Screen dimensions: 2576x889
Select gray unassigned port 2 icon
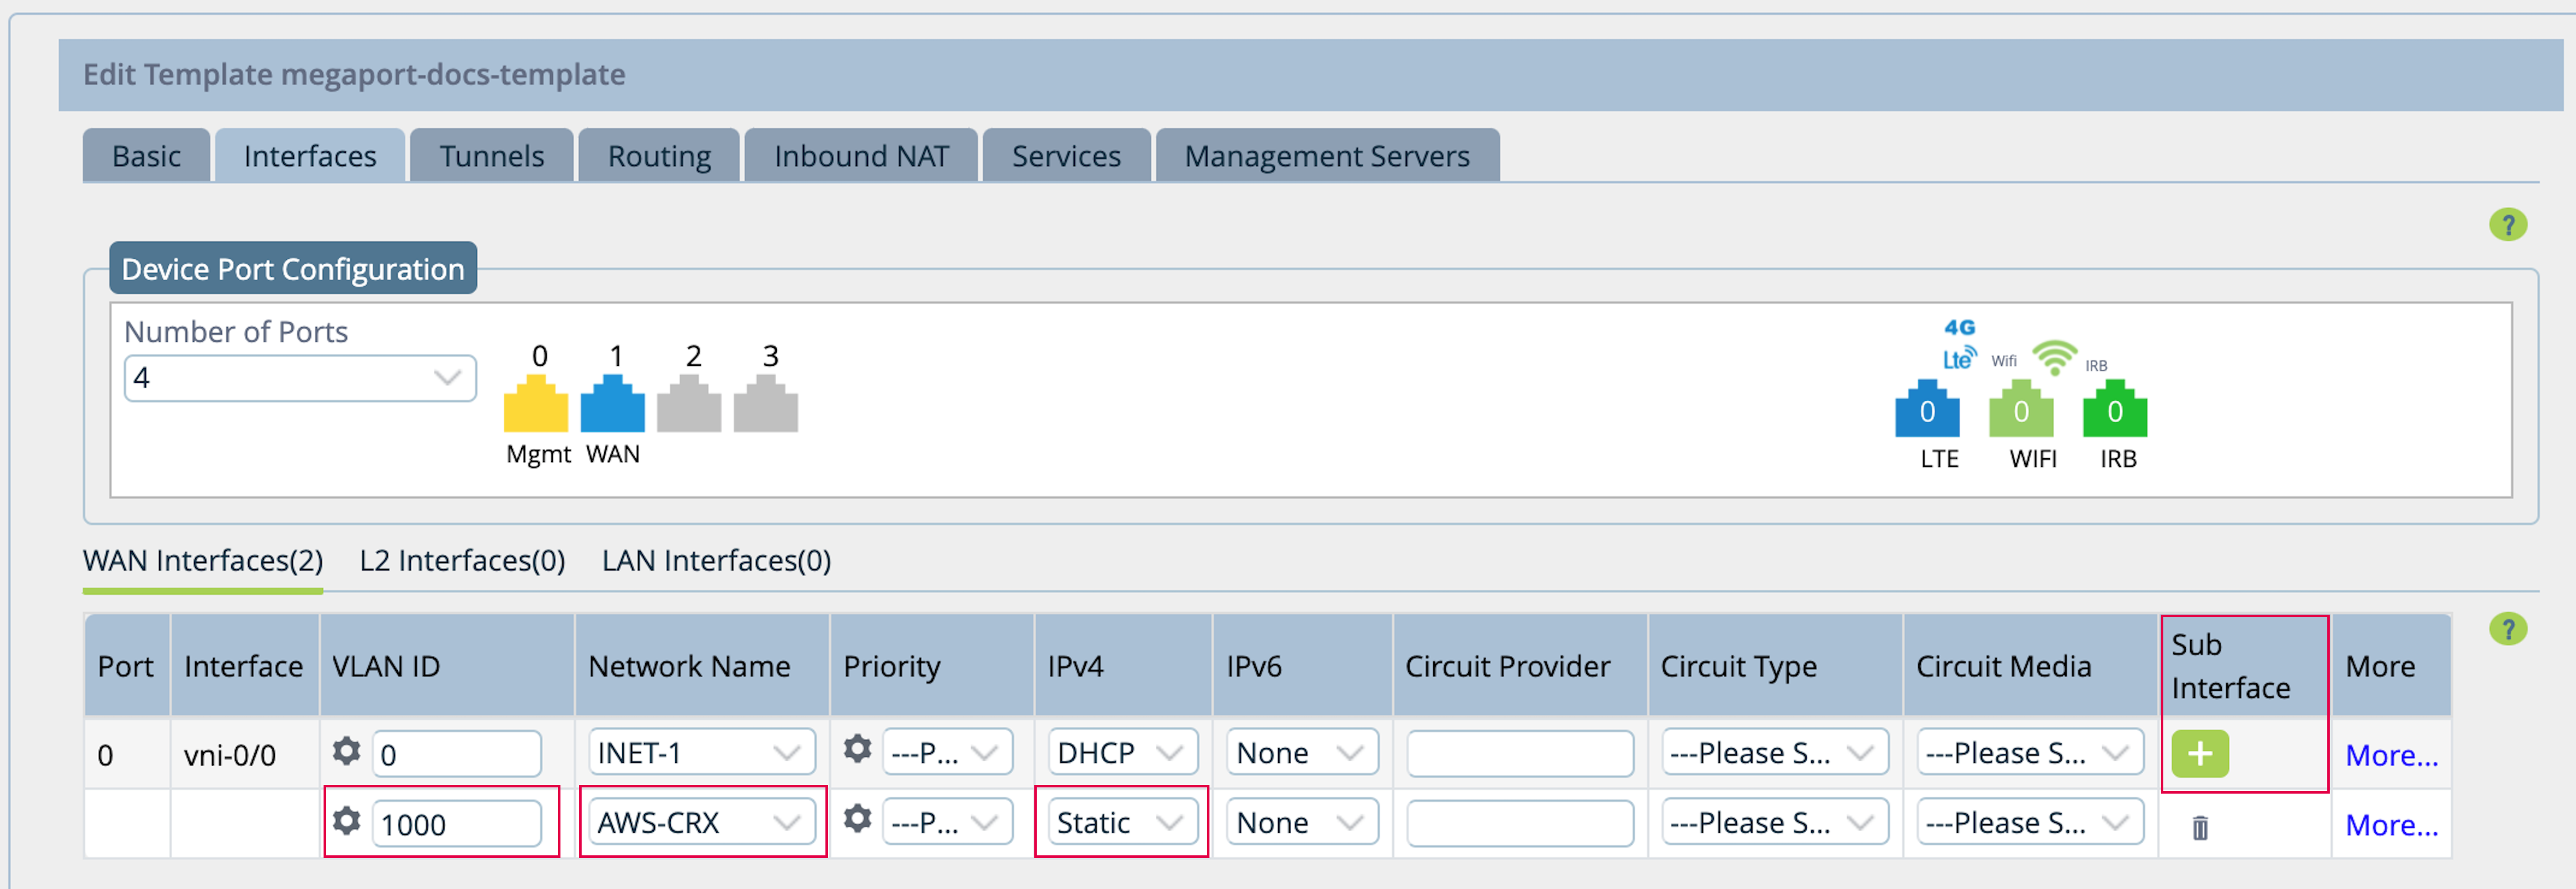[x=689, y=404]
